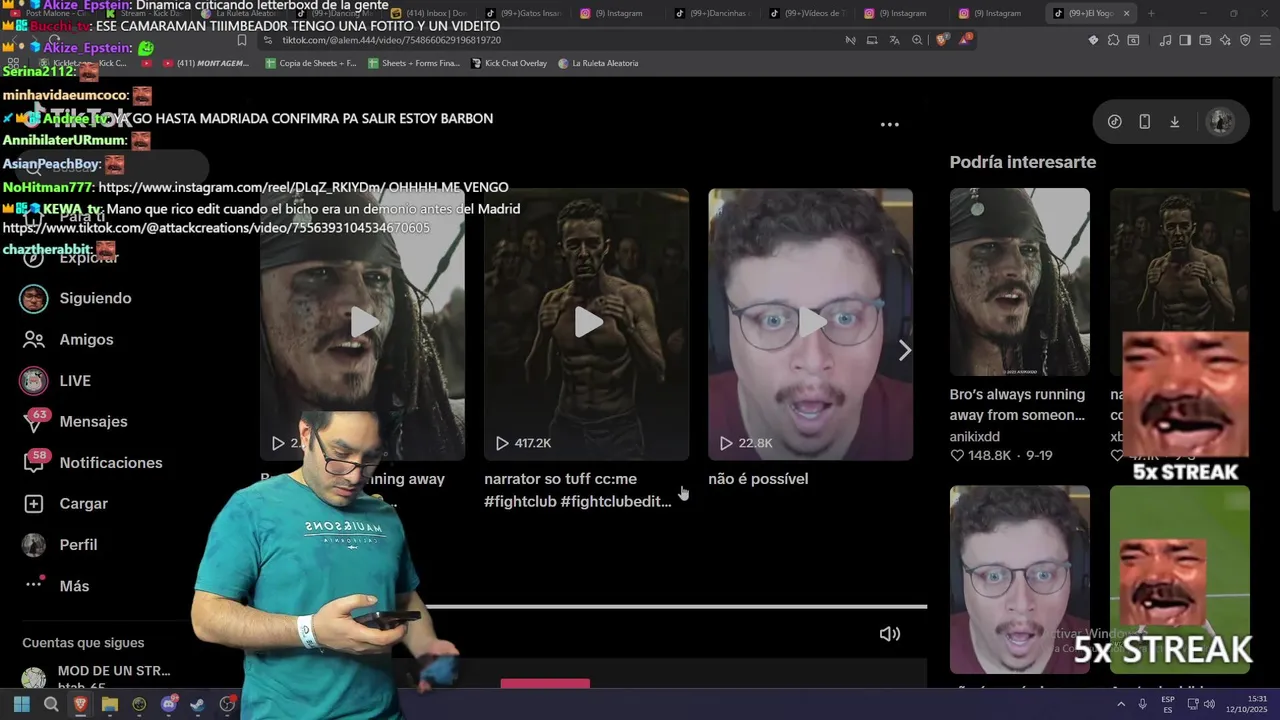The height and width of the screenshot is (720, 1280).
Task: Open the profile avatar in top right
Action: 1220,121
